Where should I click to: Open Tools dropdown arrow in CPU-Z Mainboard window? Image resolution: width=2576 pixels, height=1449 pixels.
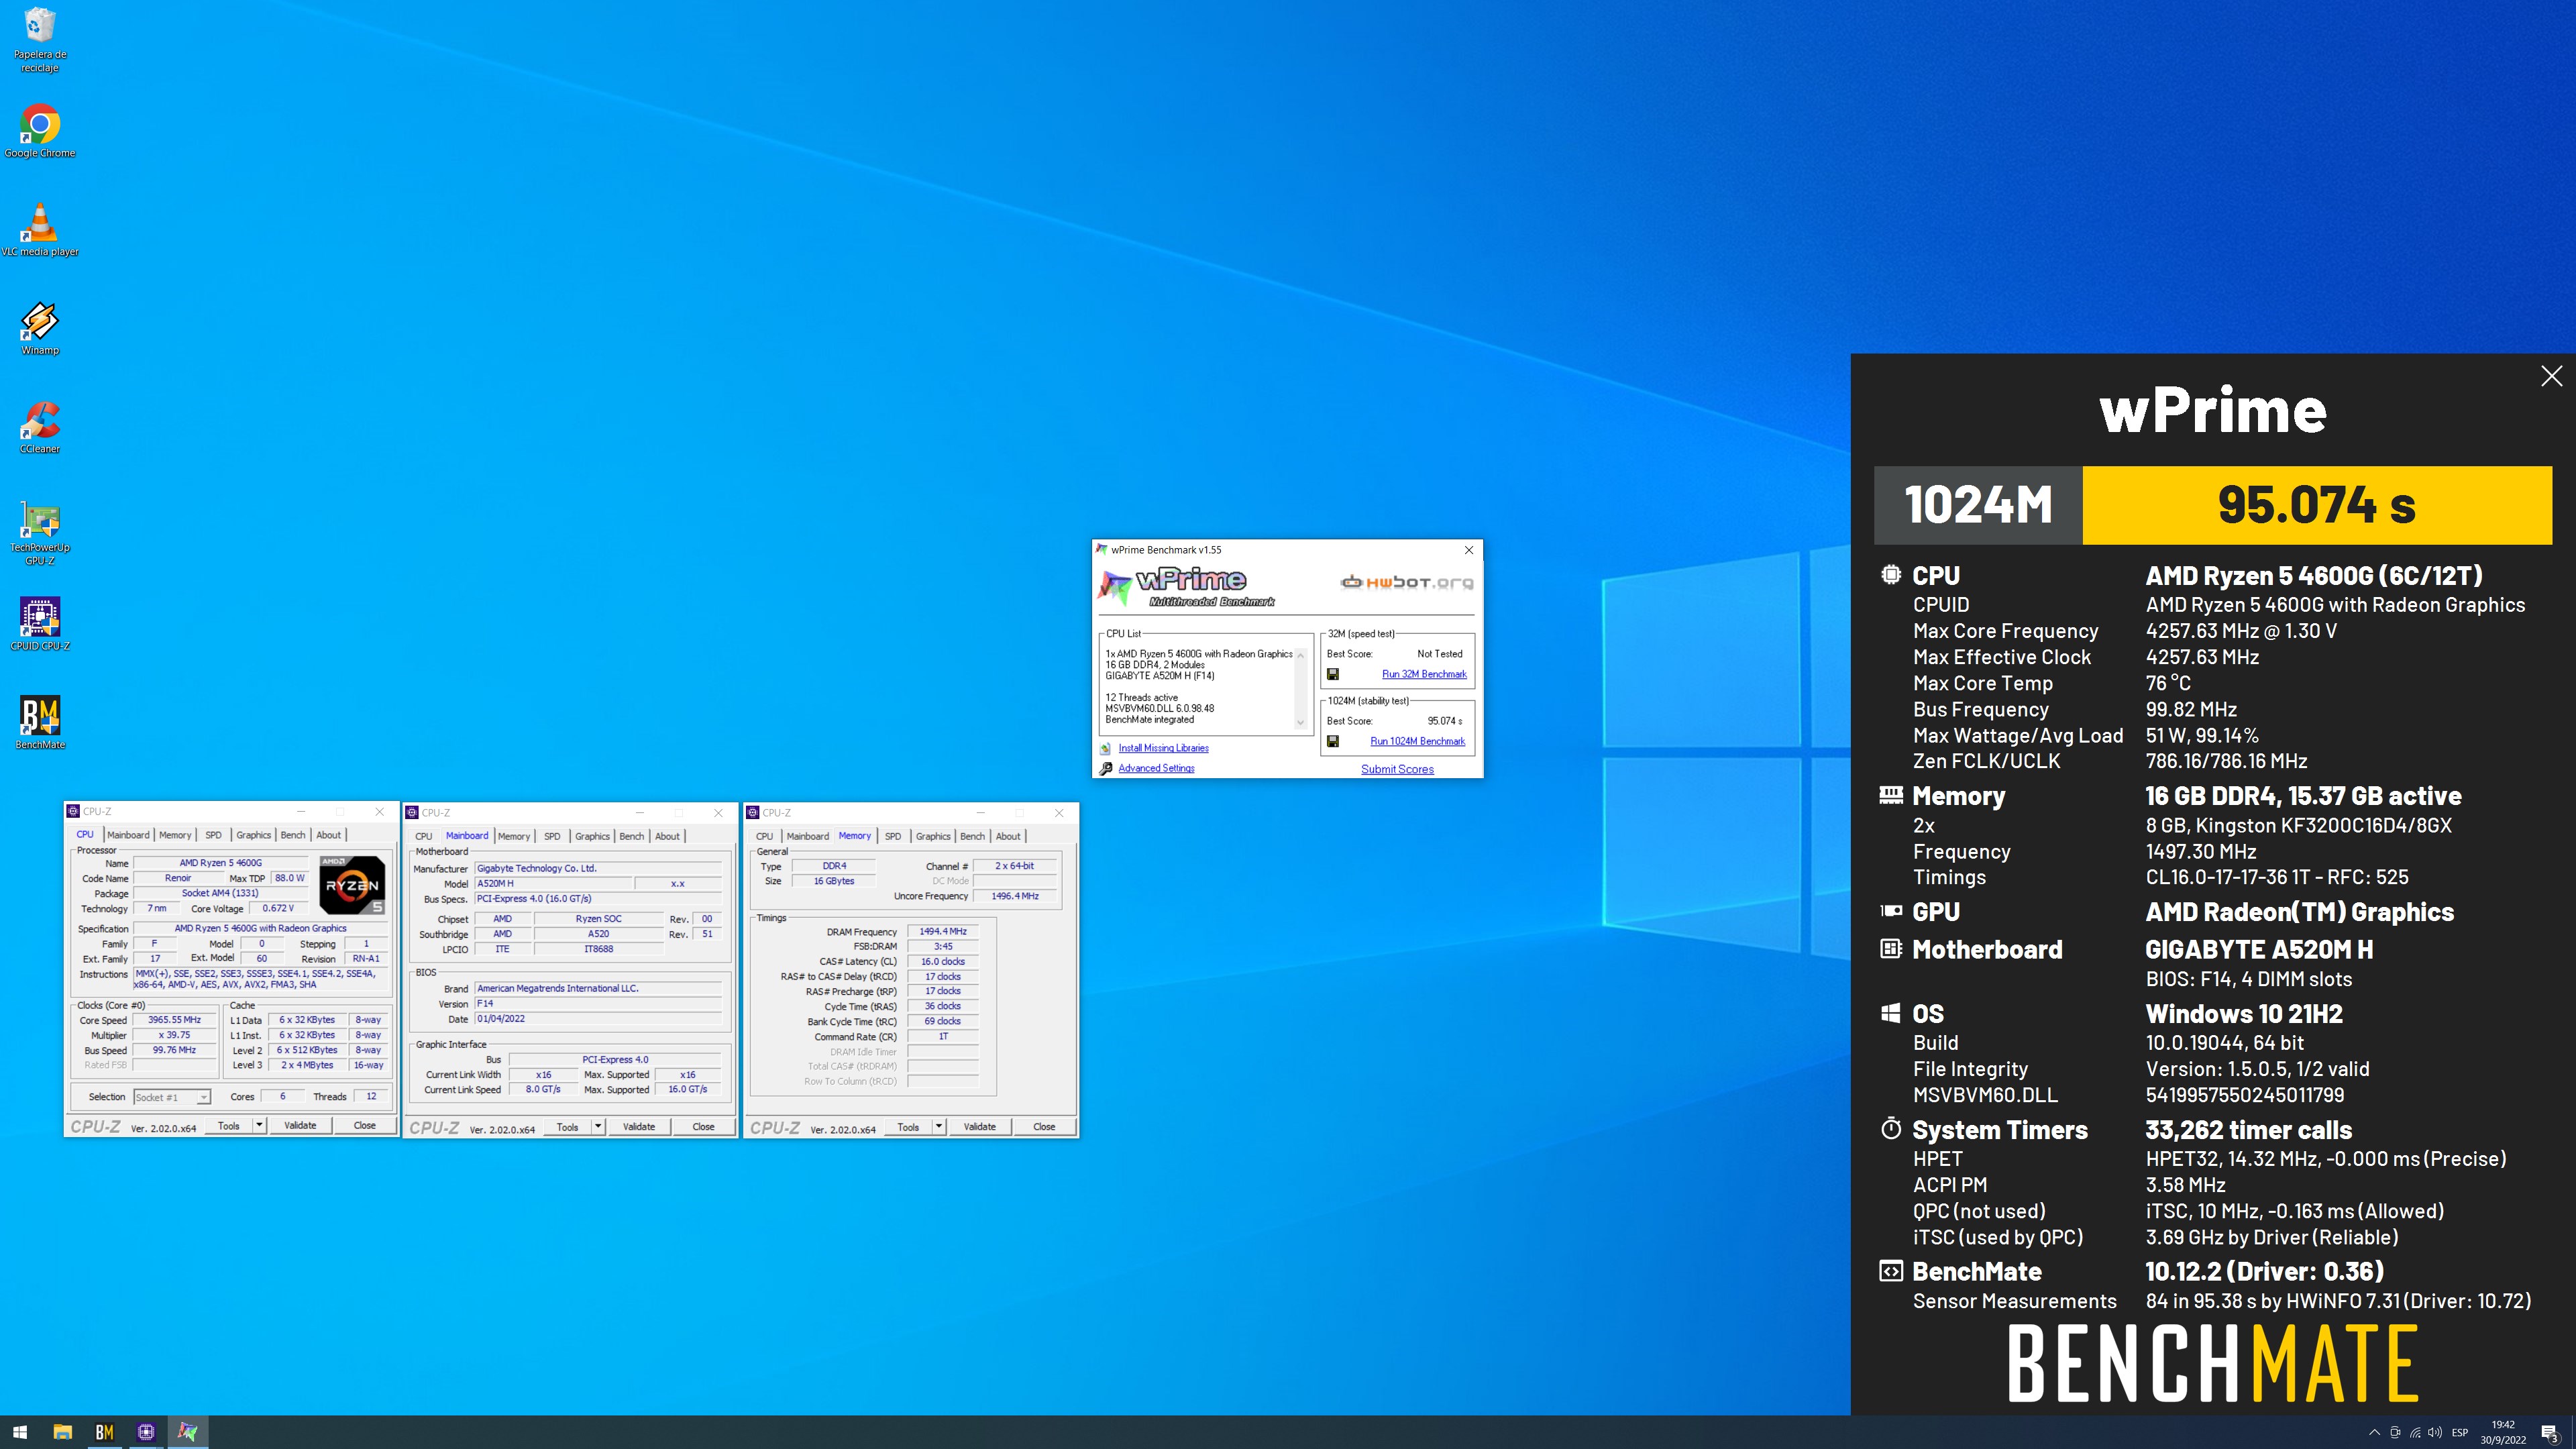tap(598, 1126)
